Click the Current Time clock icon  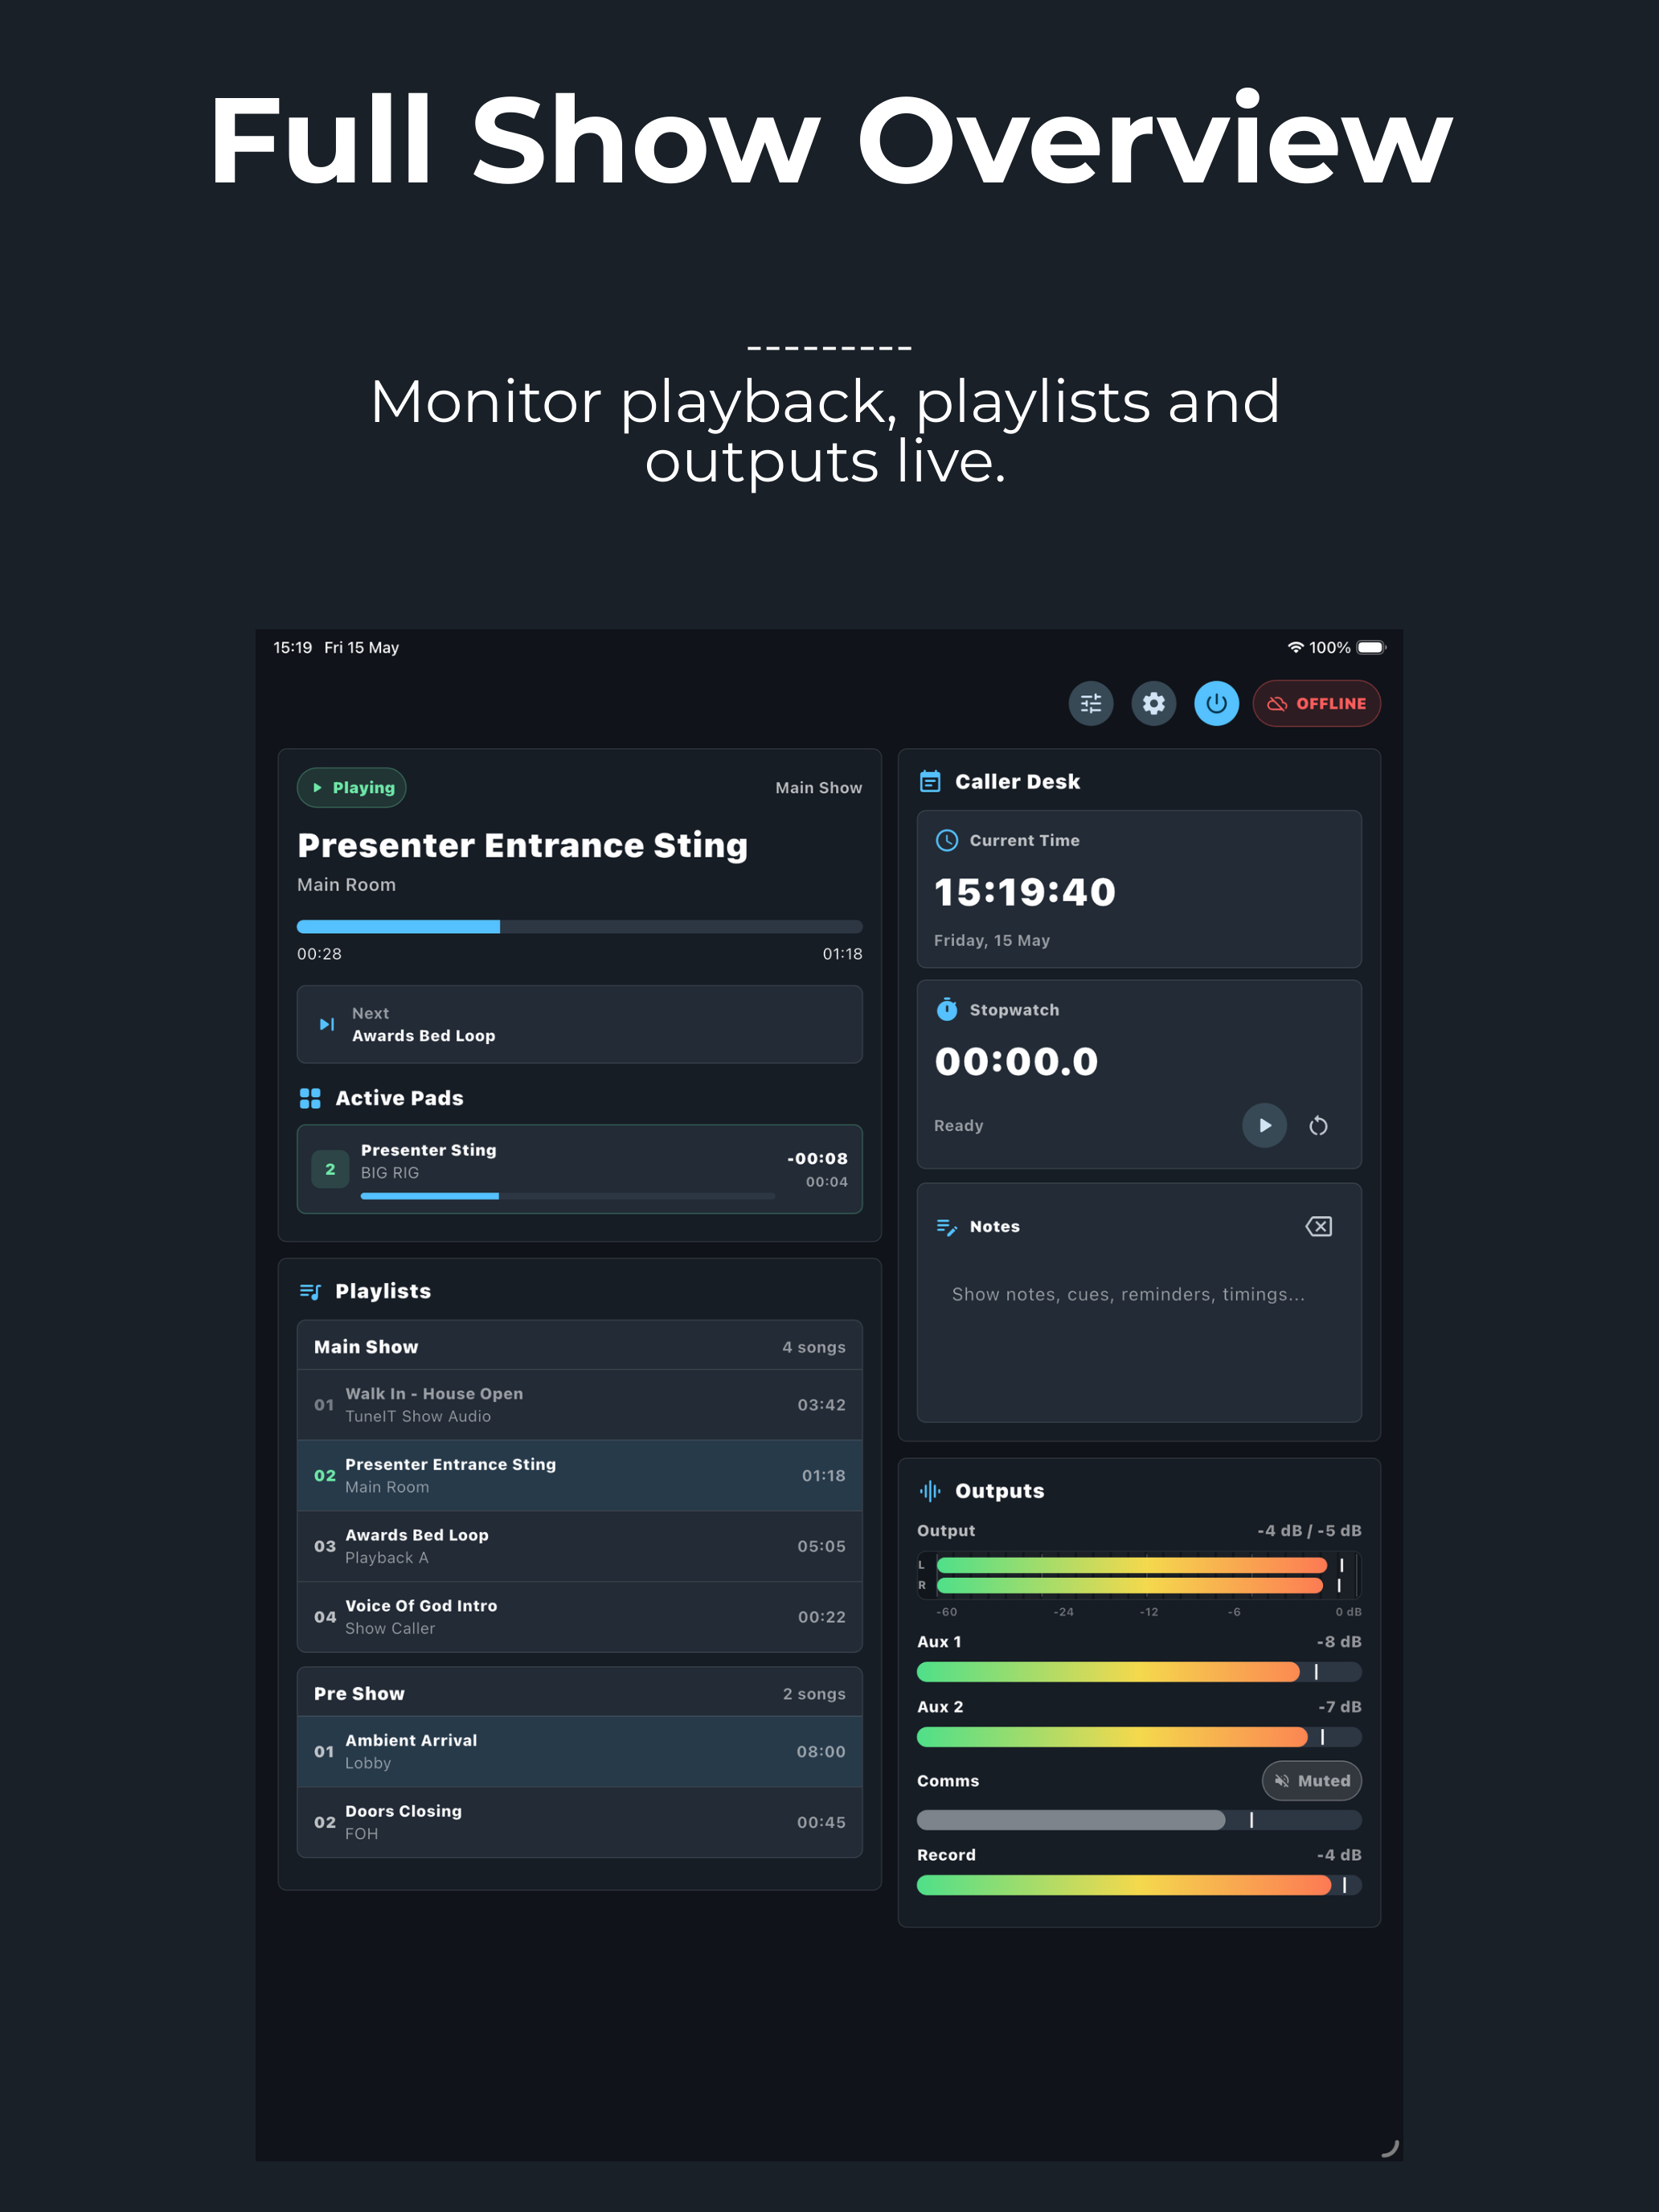[946, 840]
